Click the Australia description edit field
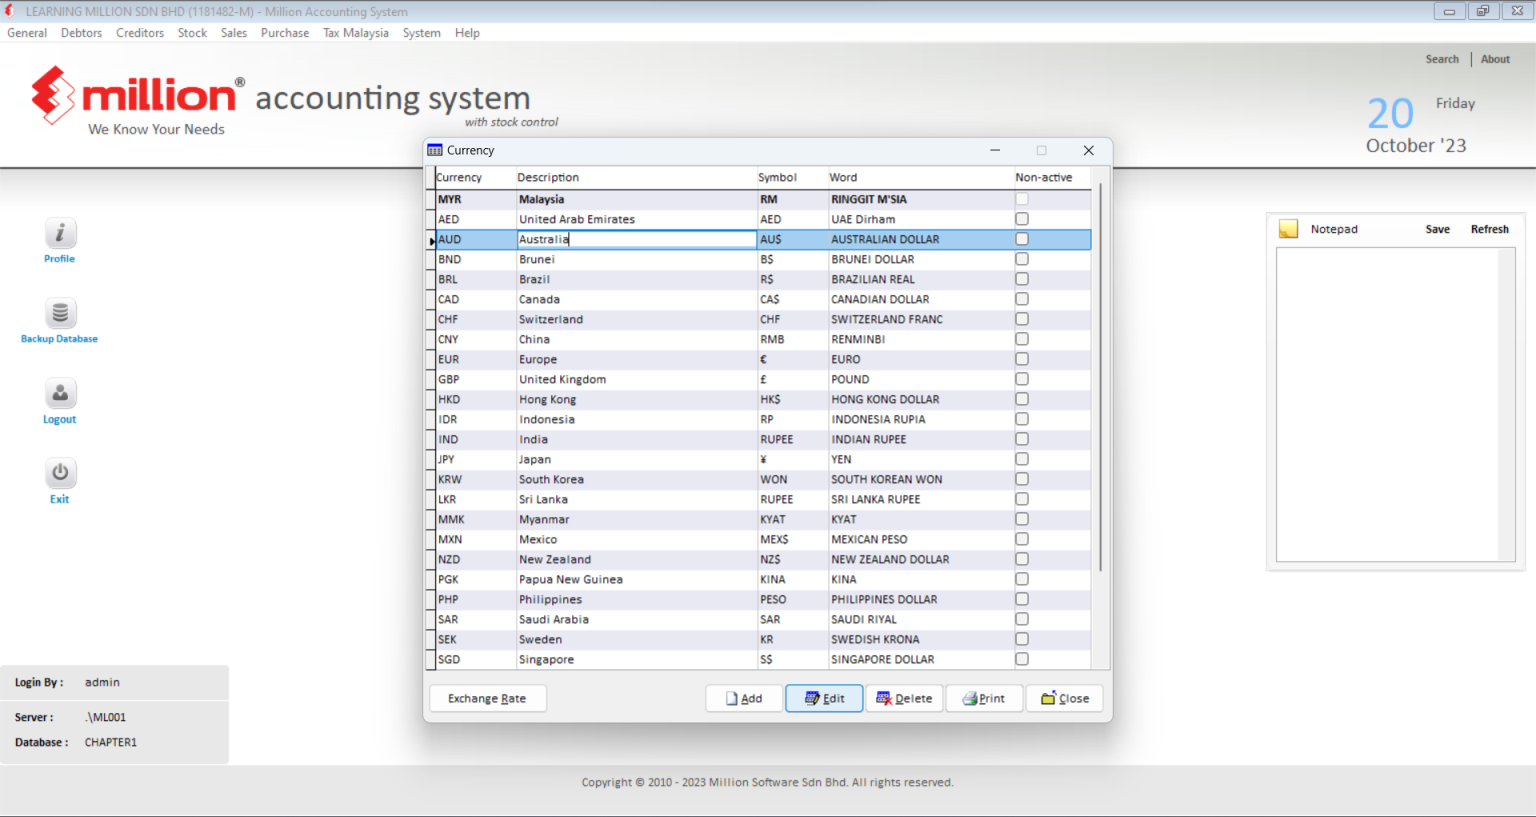The image size is (1536, 817). 636,239
